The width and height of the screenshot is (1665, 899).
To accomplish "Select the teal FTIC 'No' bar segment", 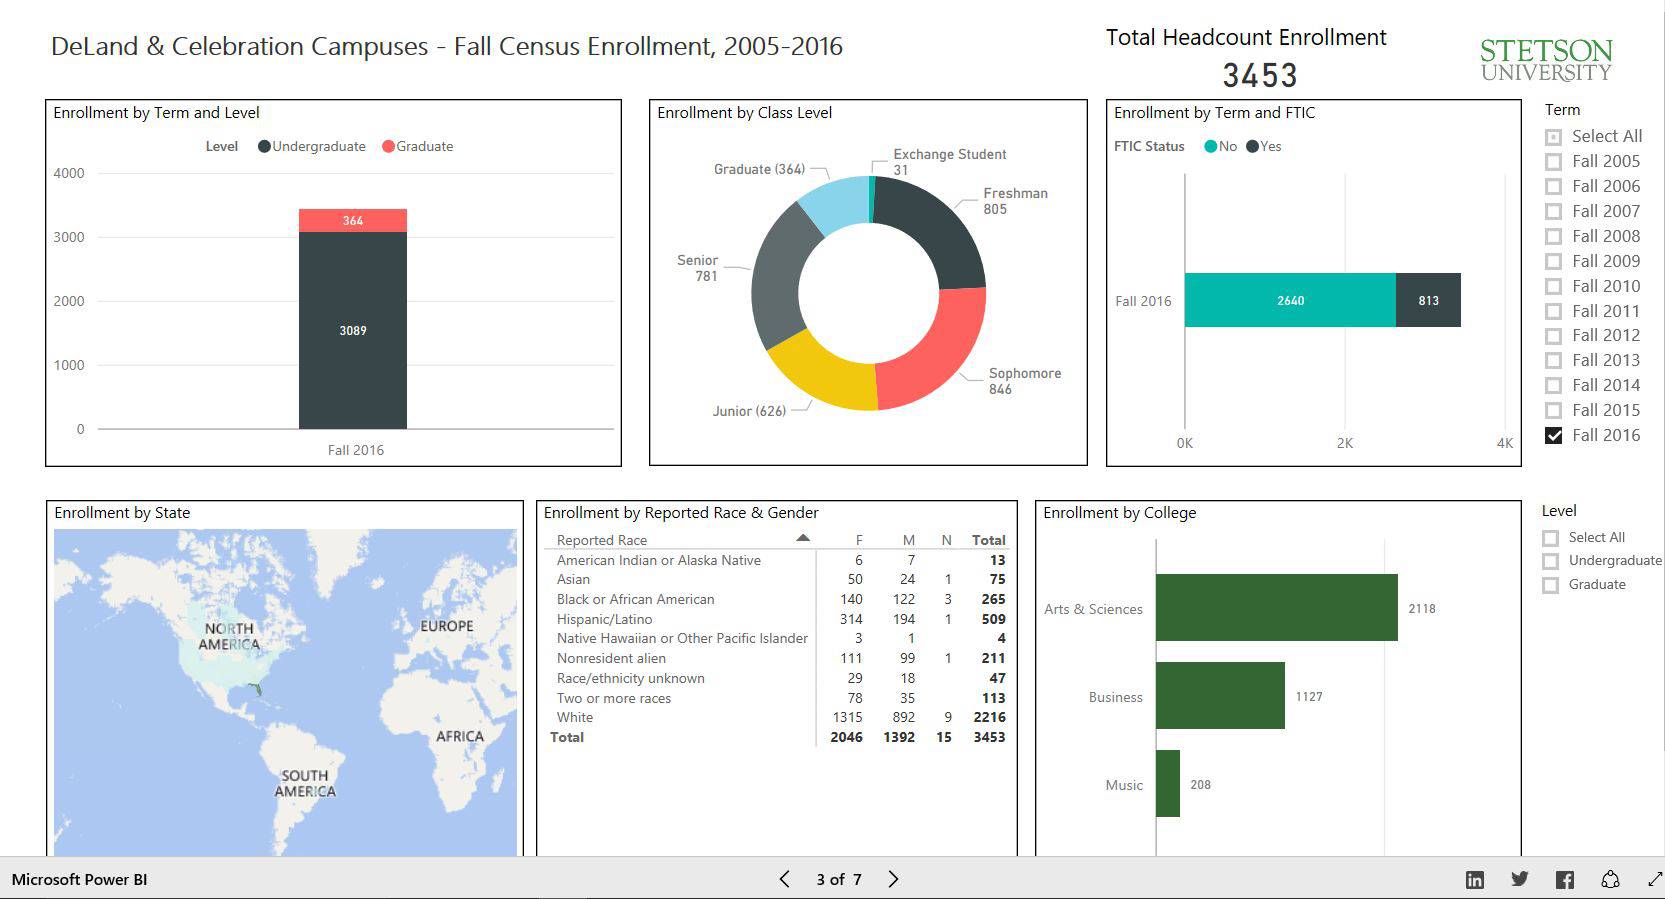I will [x=1289, y=300].
